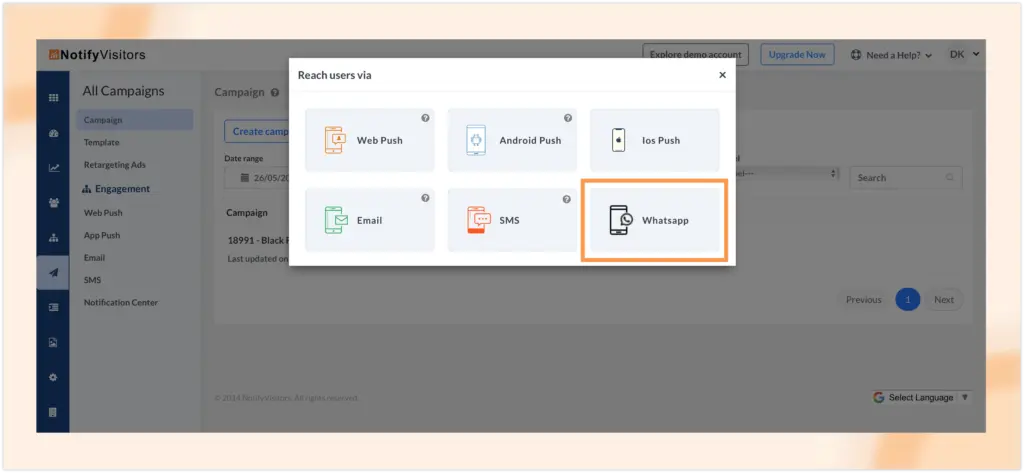
Task: Open Notification Center from the sidebar
Action: point(120,302)
